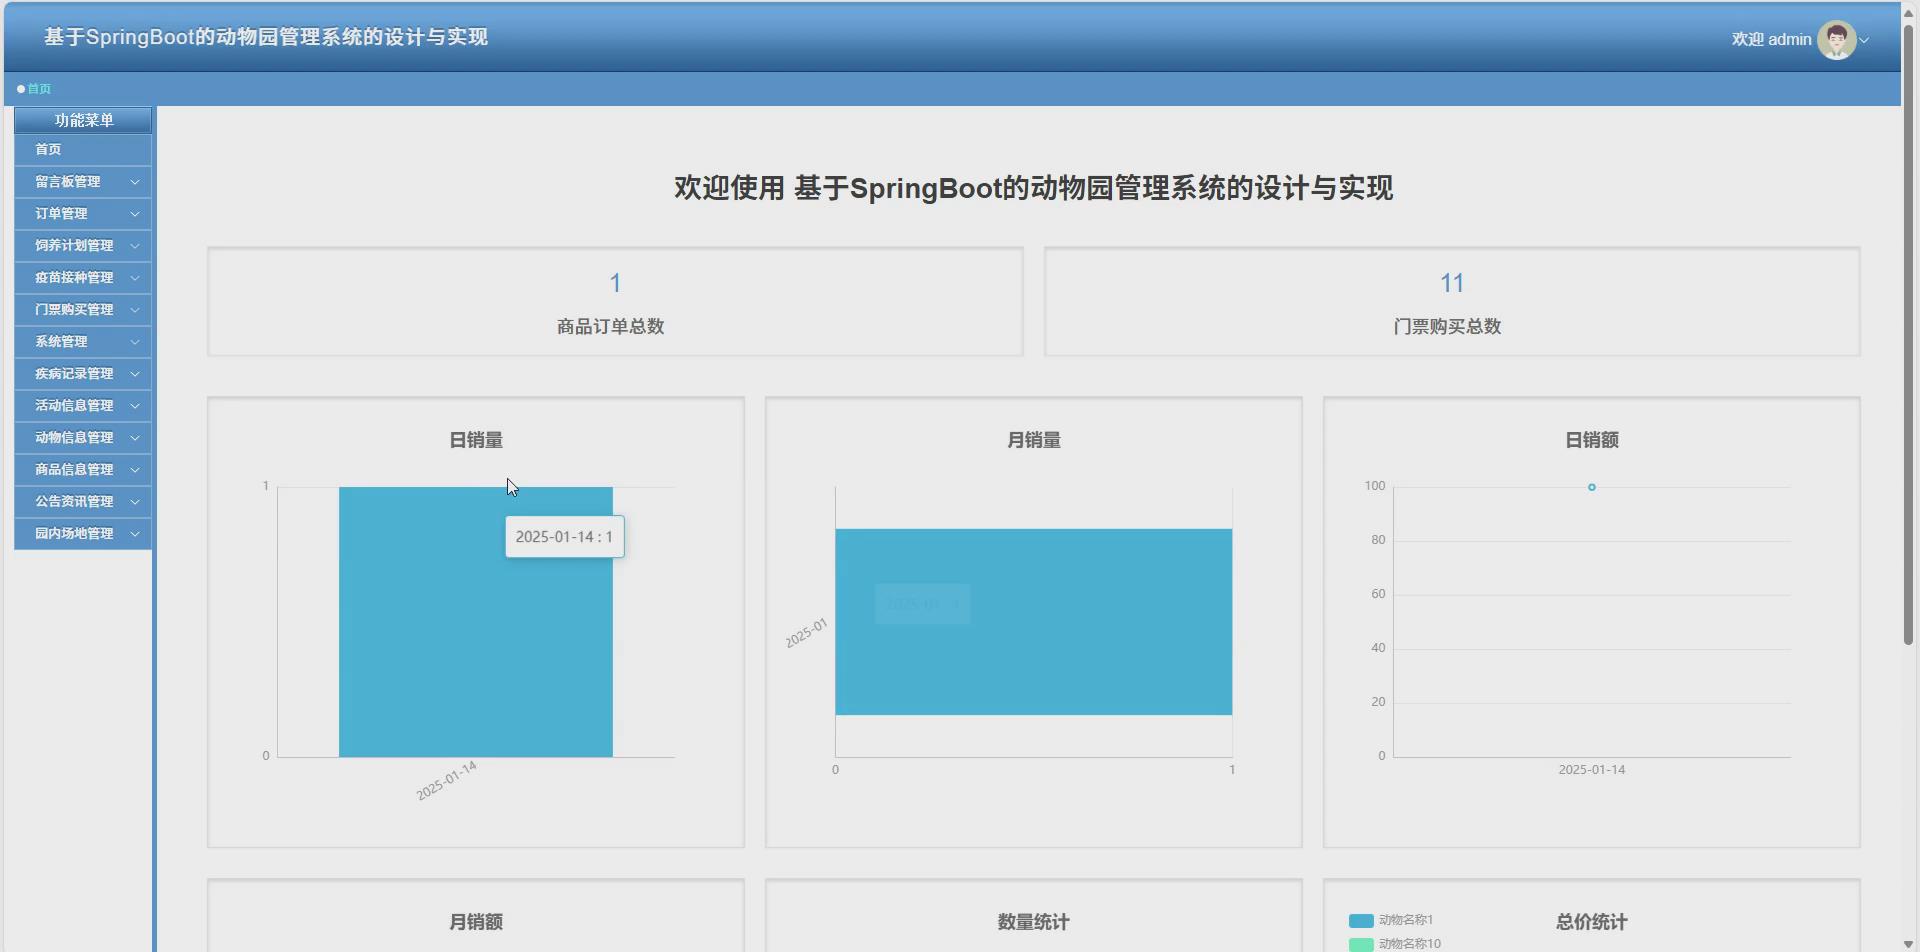This screenshot has width=1920, height=952.
Task: Open the 疫苗接种管理 menu item
Action: tap(83, 278)
